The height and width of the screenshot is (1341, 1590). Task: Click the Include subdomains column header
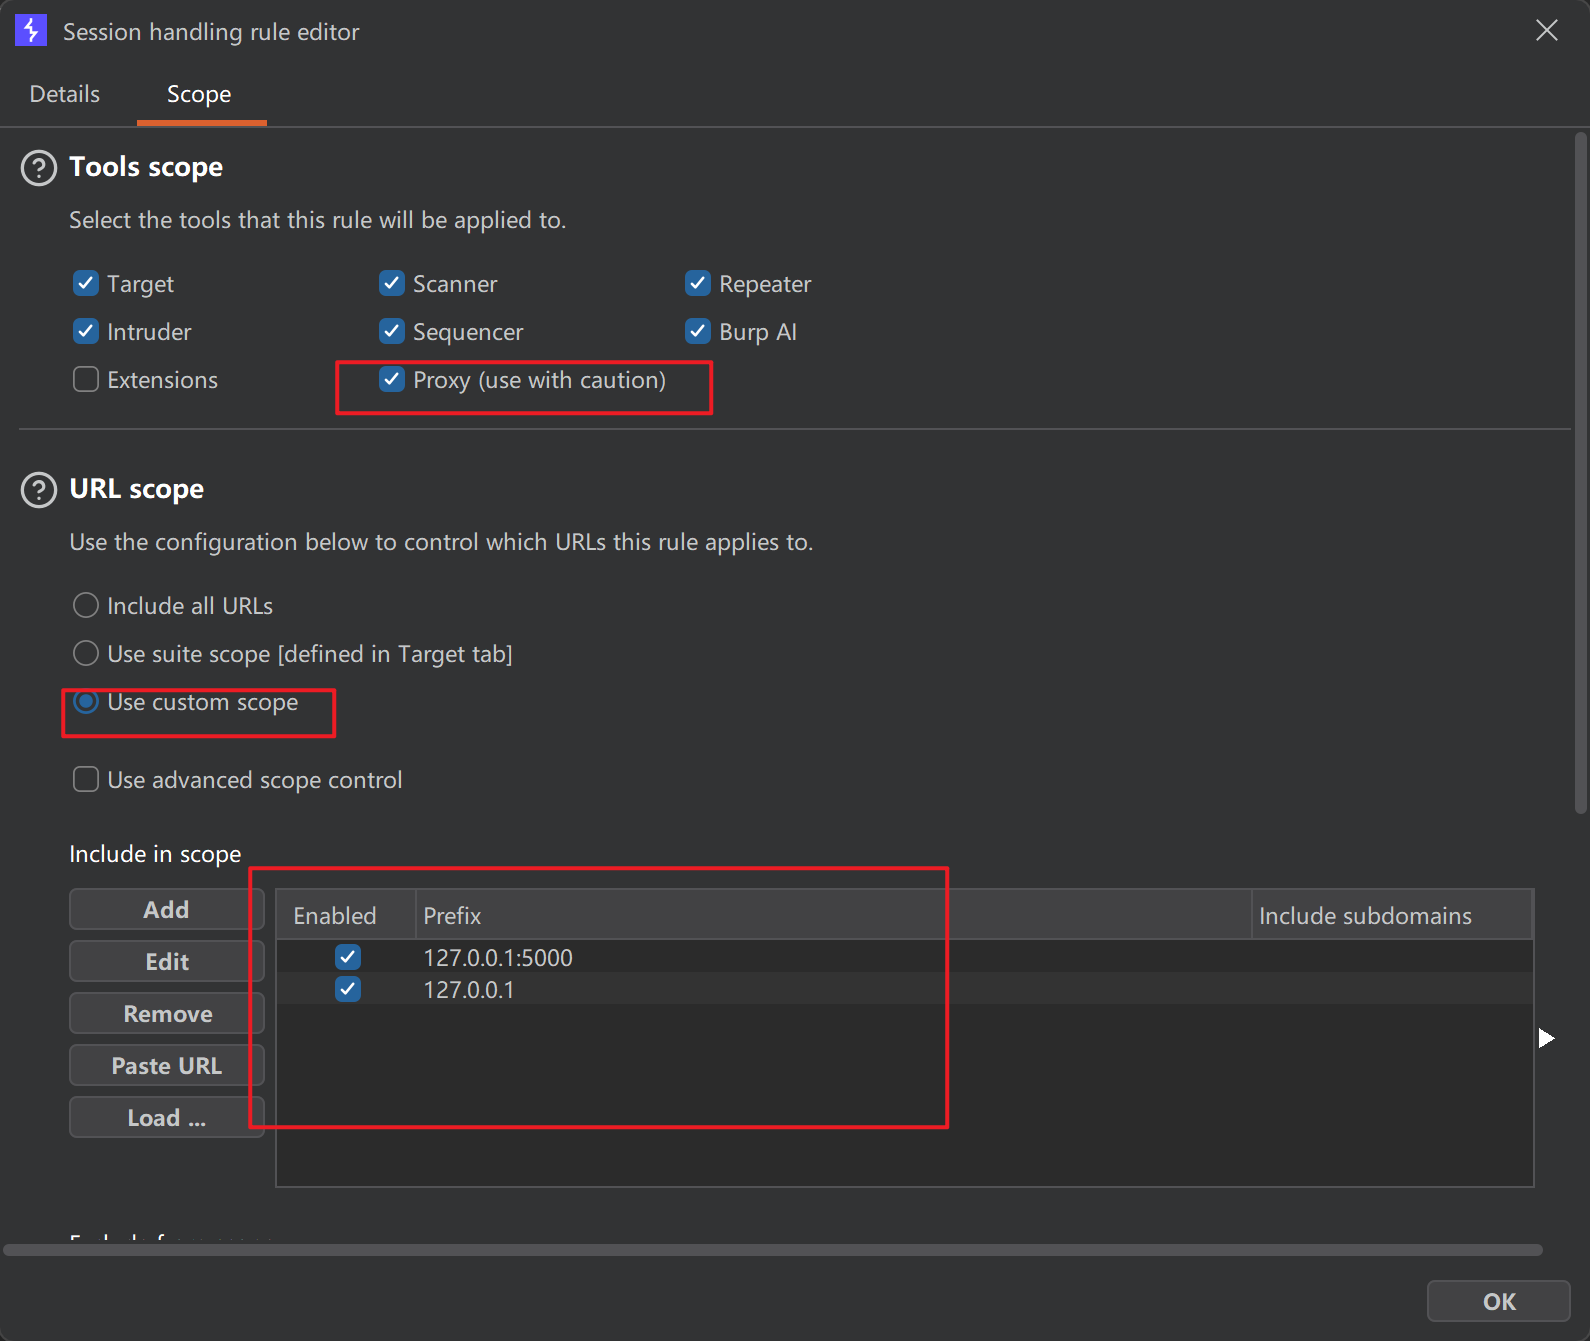(x=1392, y=915)
